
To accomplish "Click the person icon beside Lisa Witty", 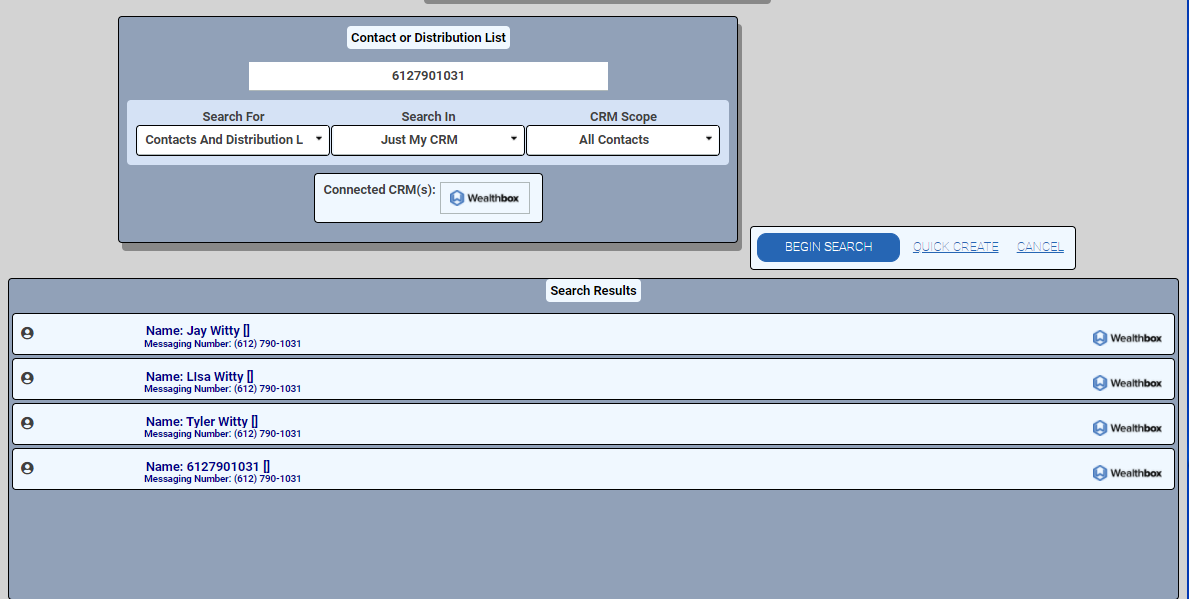I will (27, 378).
